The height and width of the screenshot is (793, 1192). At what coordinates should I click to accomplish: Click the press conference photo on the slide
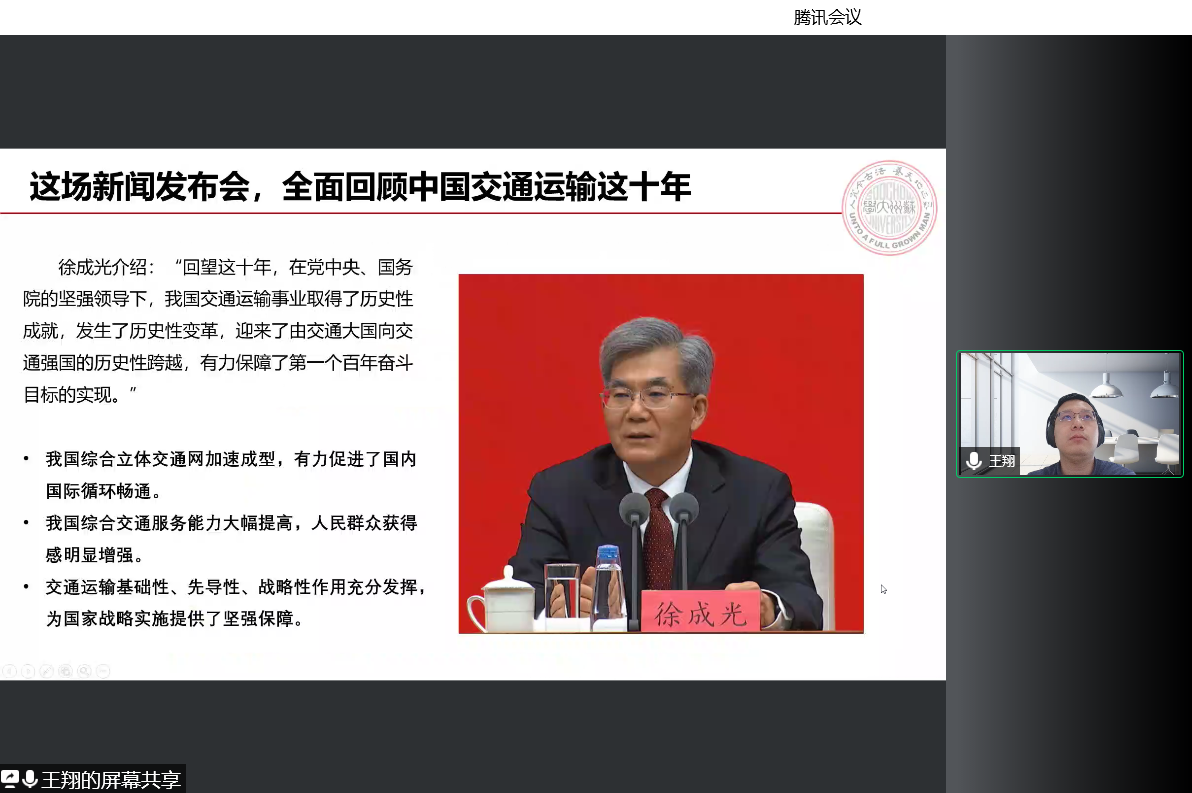click(660, 452)
